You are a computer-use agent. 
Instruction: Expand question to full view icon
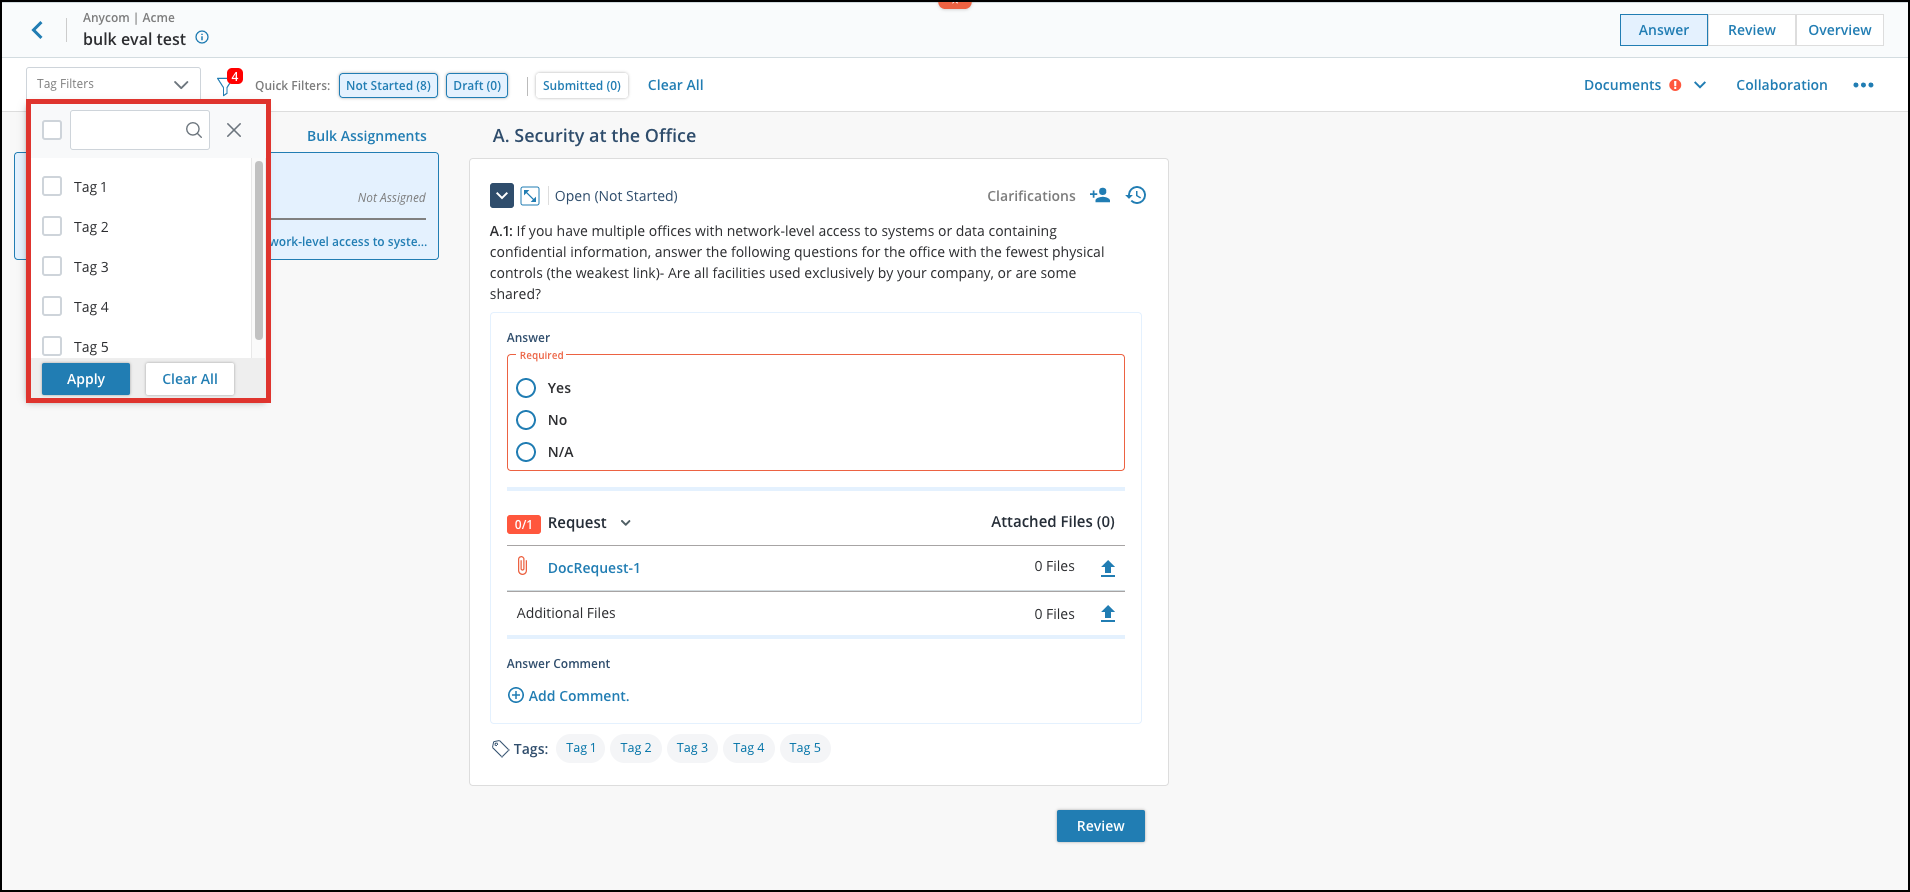coord(530,196)
